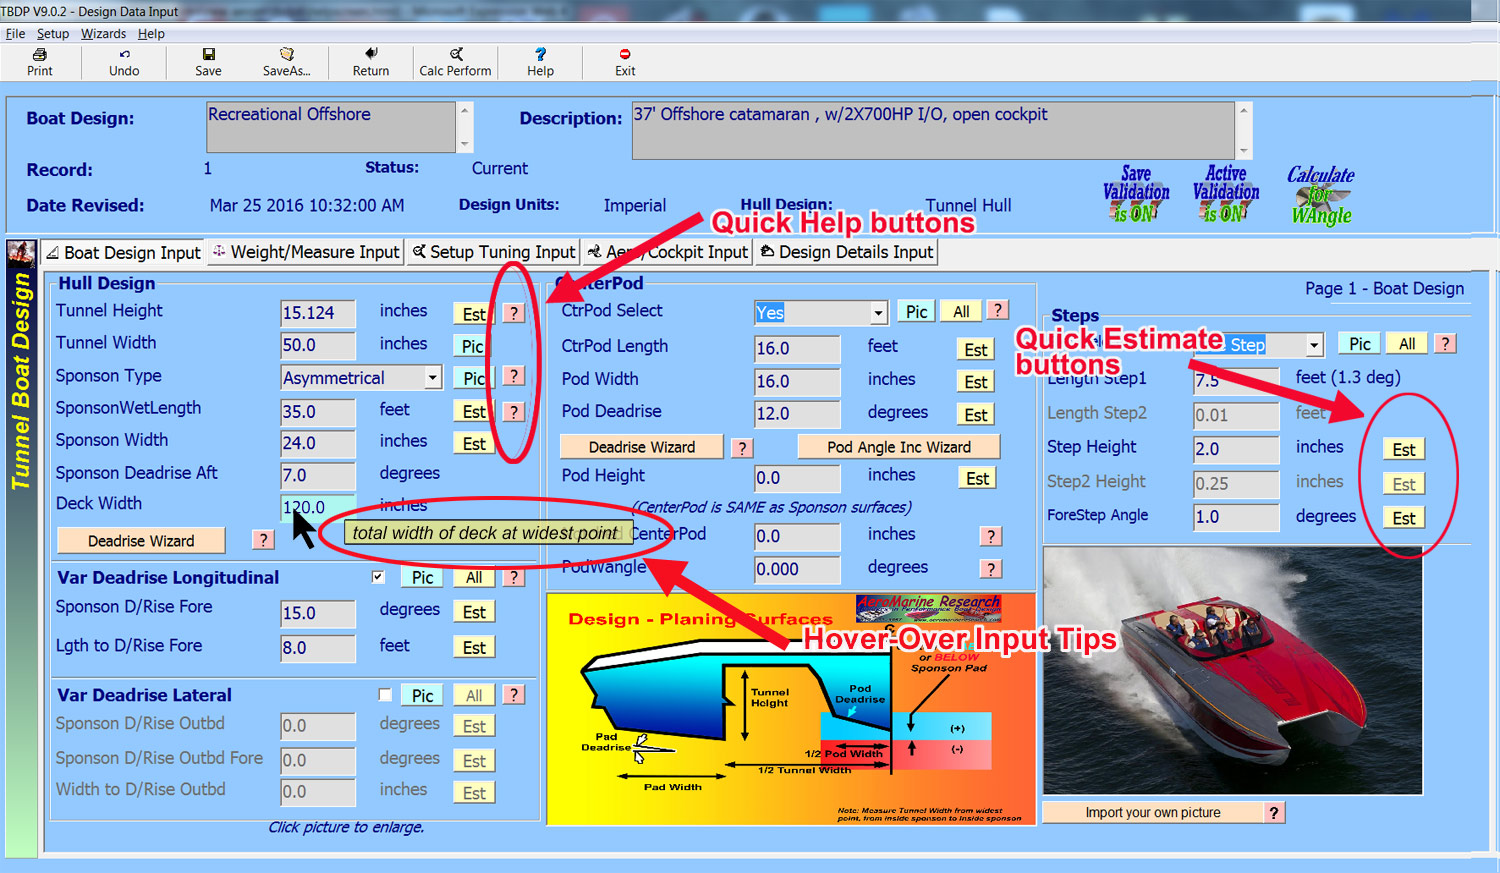Toggle the Save Validation indicator
Viewport: 1500px width, 873px height.
pos(1136,194)
